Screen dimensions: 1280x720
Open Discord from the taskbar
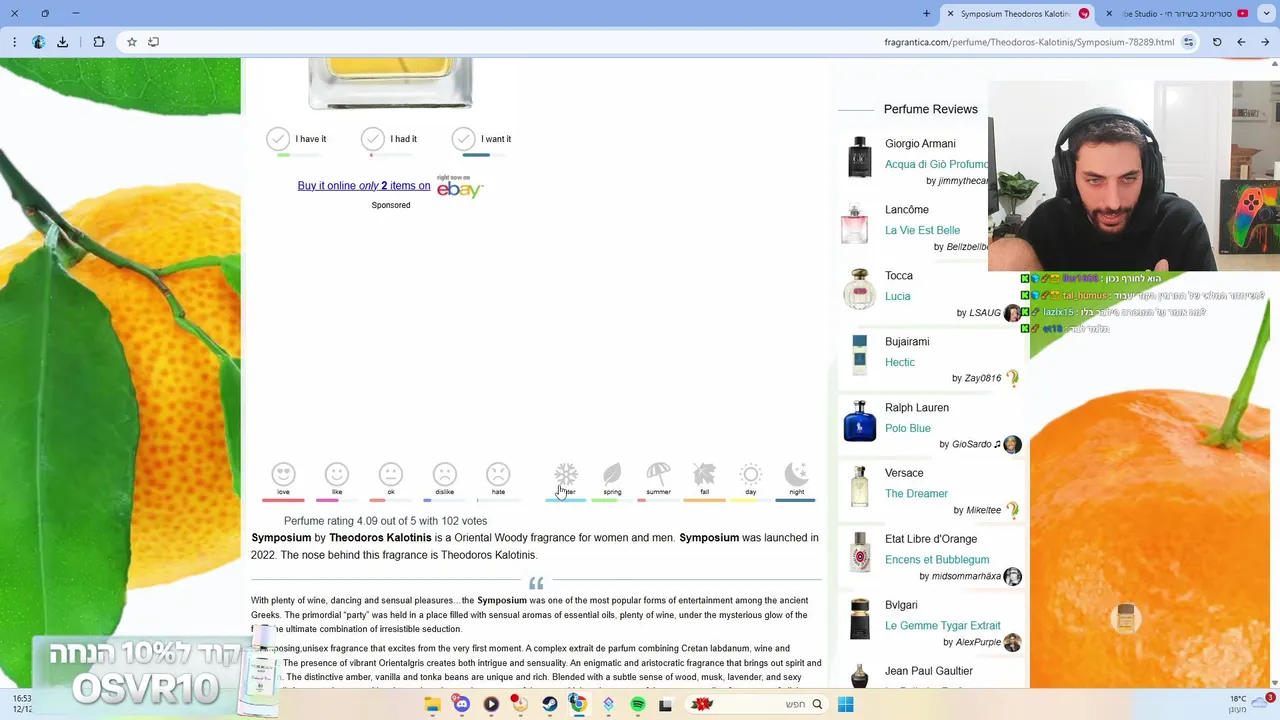[461, 705]
